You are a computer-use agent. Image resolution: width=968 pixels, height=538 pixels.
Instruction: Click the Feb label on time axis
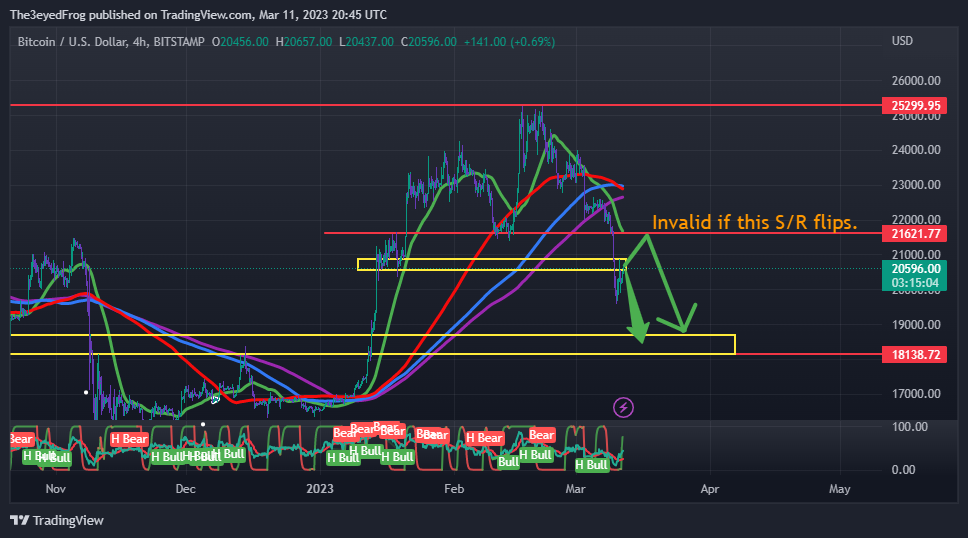pos(454,489)
